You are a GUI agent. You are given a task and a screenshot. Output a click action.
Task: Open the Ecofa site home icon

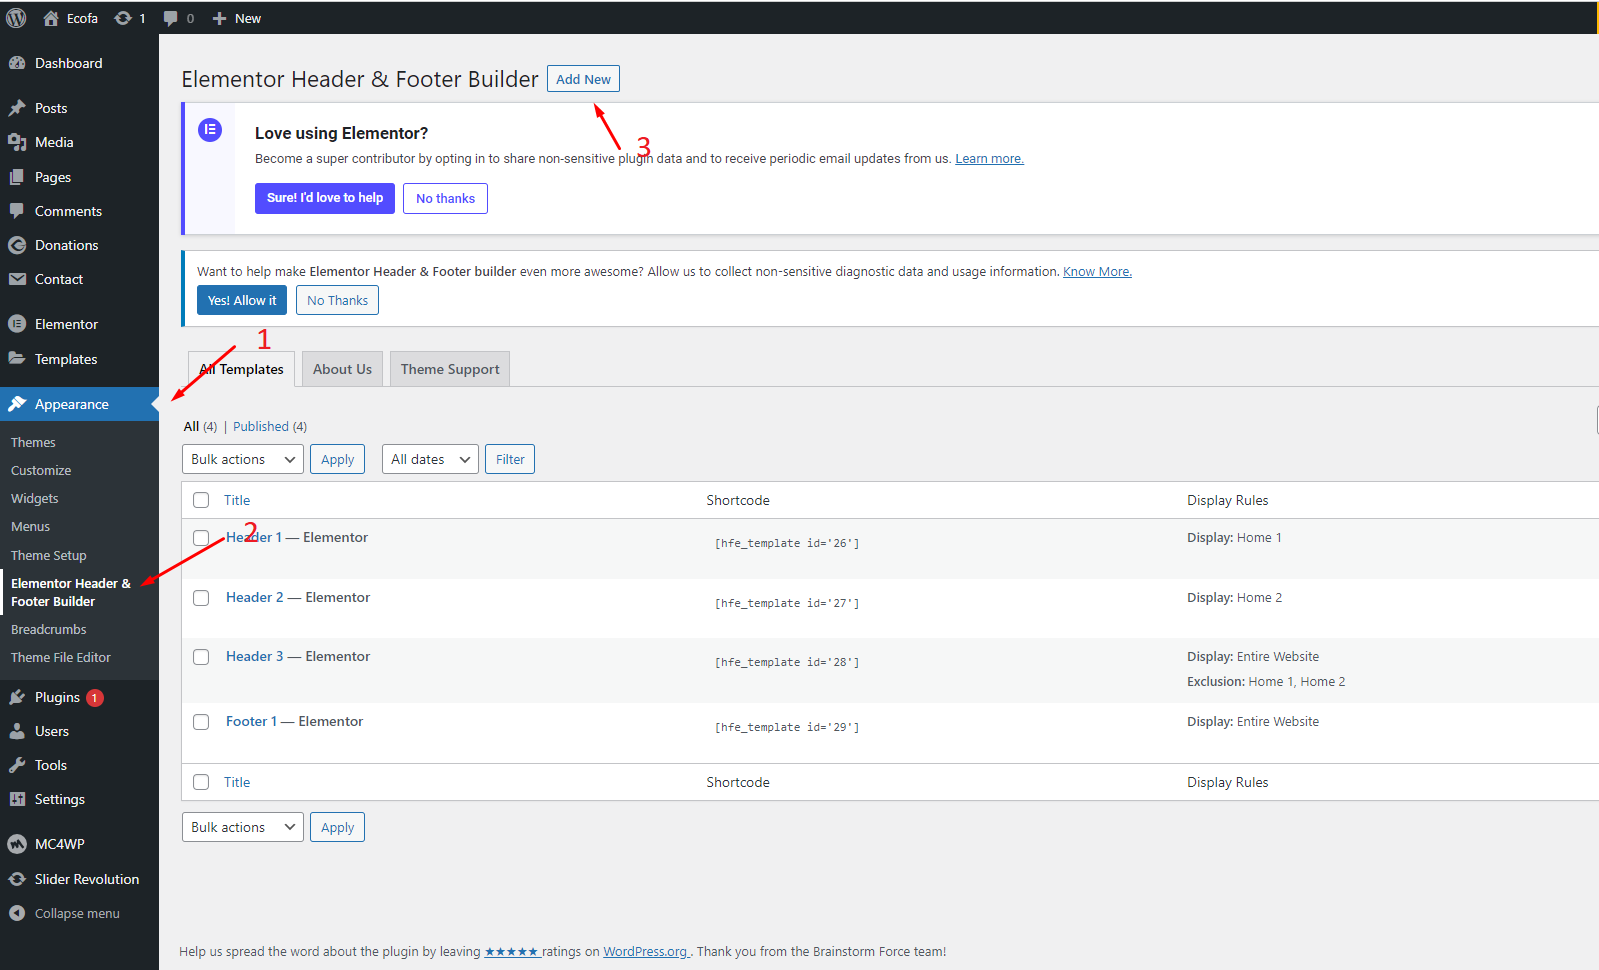coord(51,18)
